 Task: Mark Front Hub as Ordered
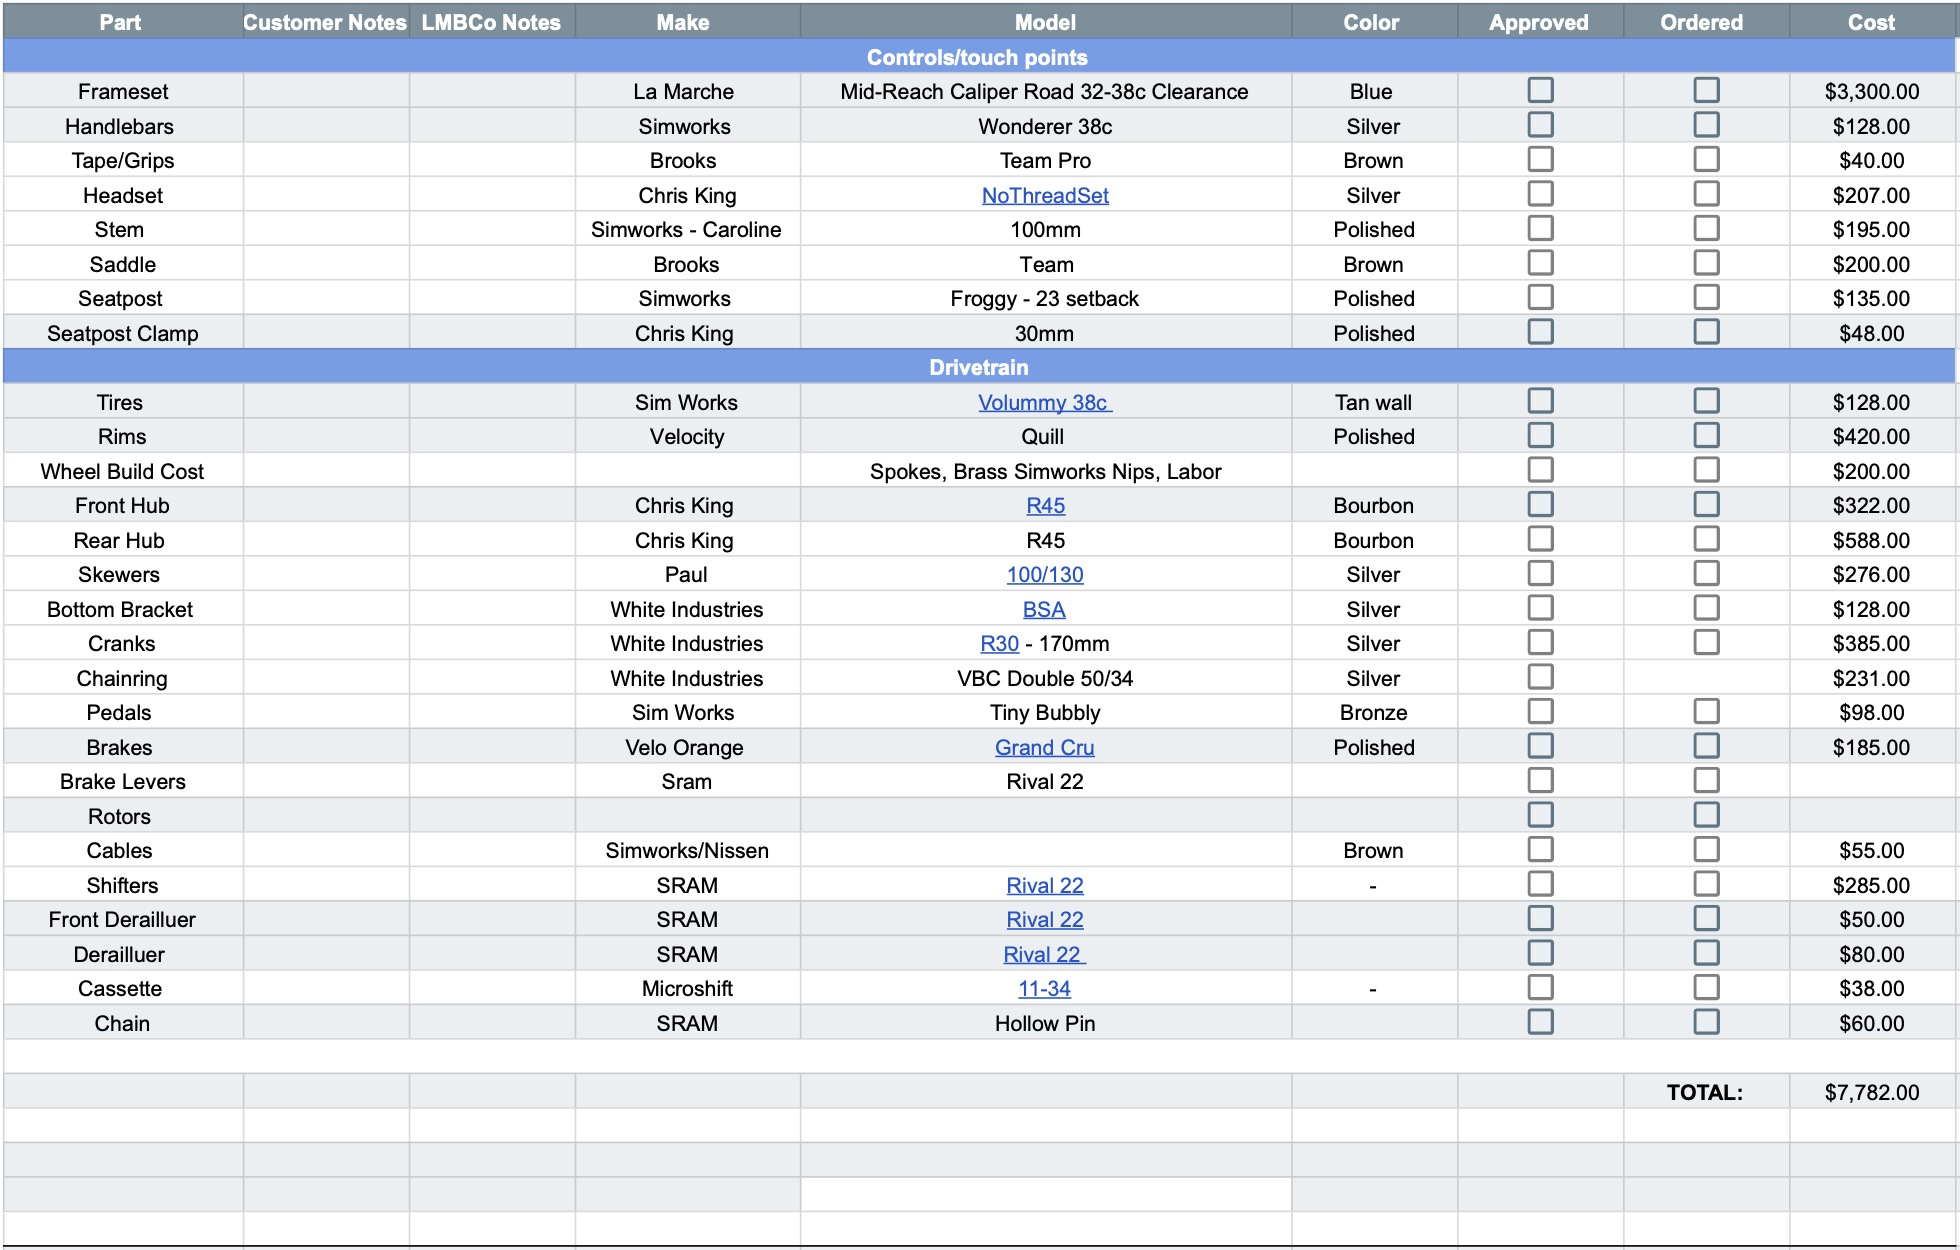pyautogui.click(x=1706, y=504)
